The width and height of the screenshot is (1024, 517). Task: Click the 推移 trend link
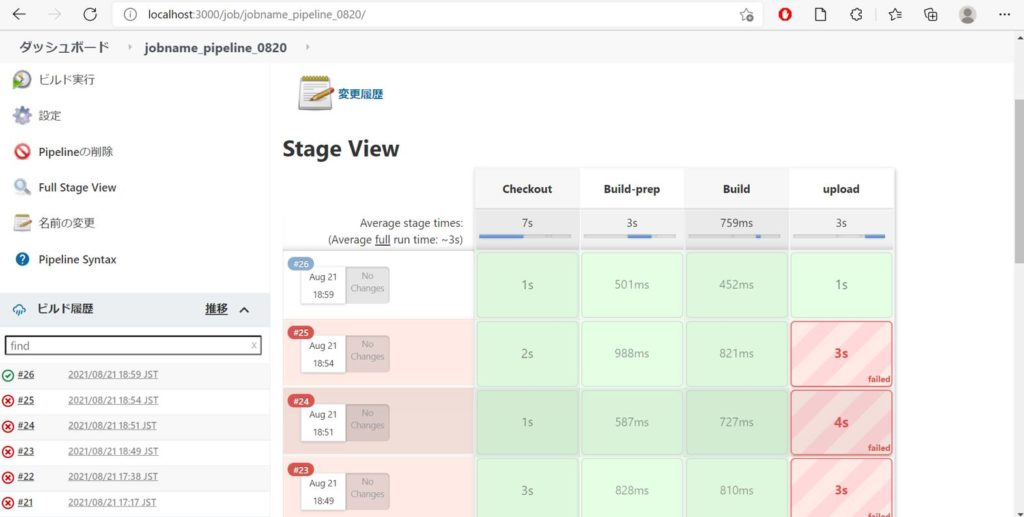[216, 310]
